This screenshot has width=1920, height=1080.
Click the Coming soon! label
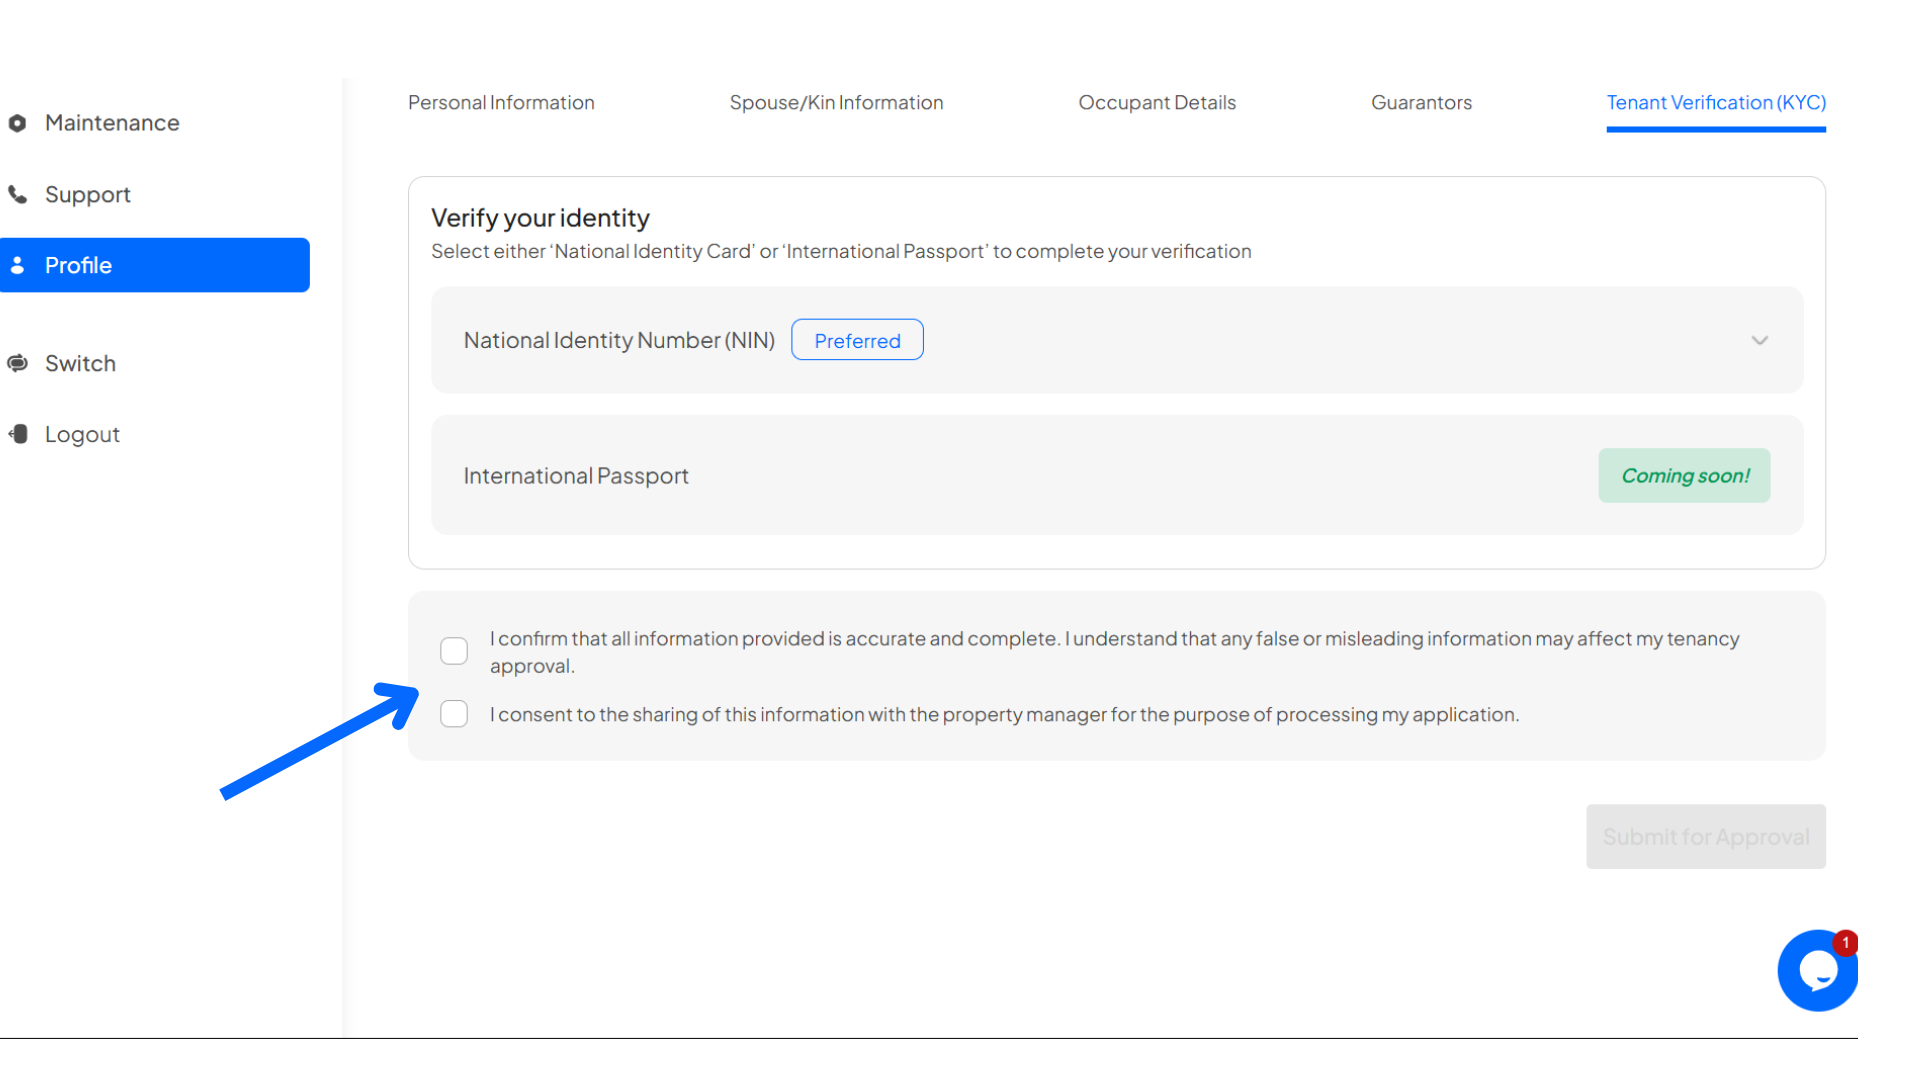click(x=1684, y=476)
